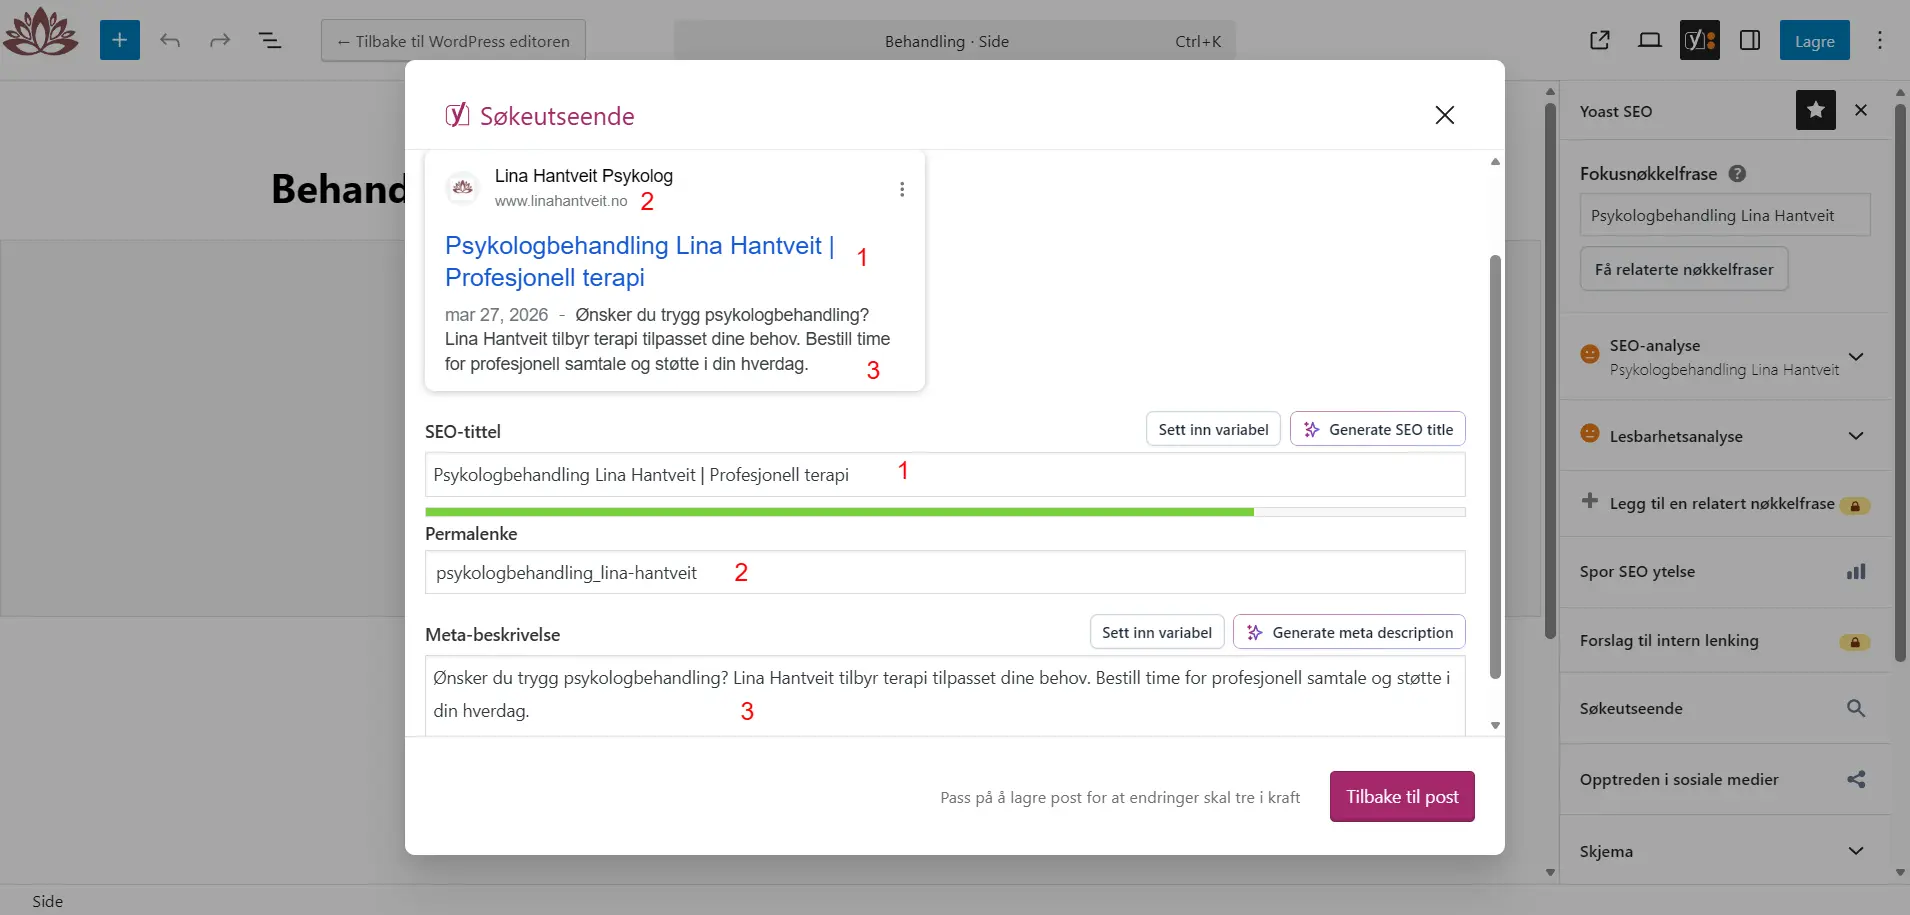Insert variable into meta description

tap(1157, 632)
